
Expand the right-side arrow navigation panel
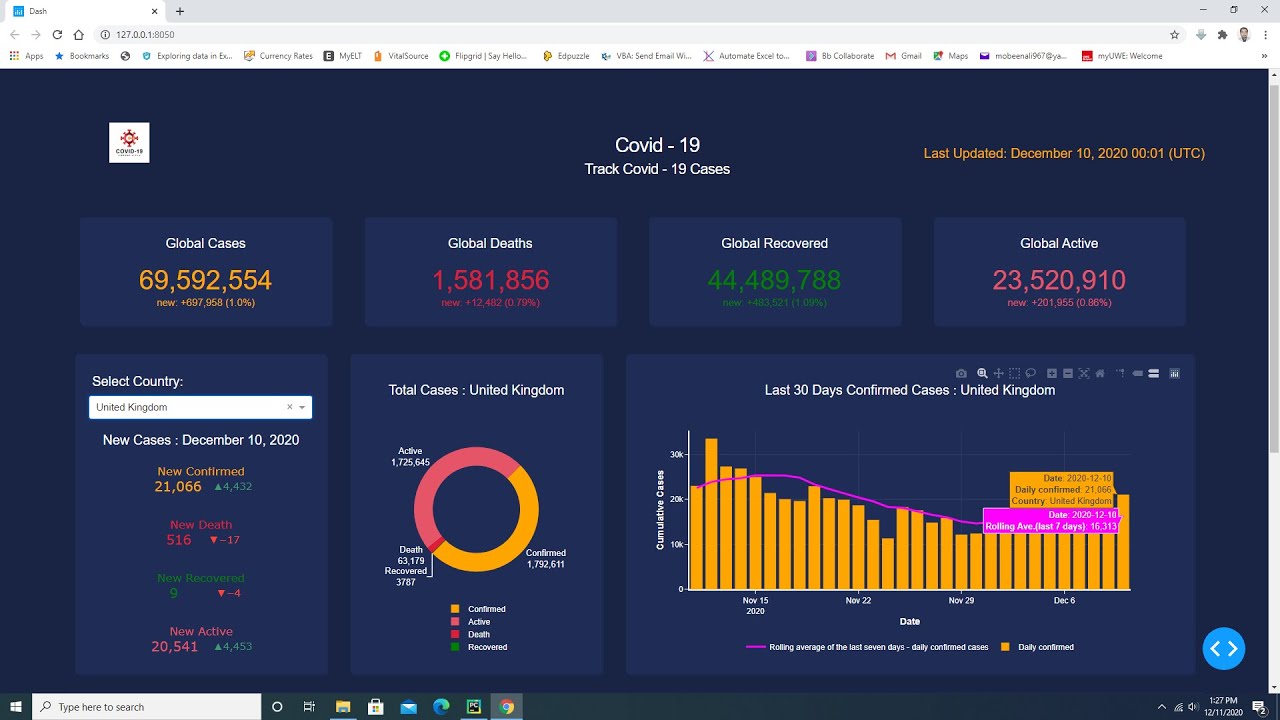coord(1223,649)
